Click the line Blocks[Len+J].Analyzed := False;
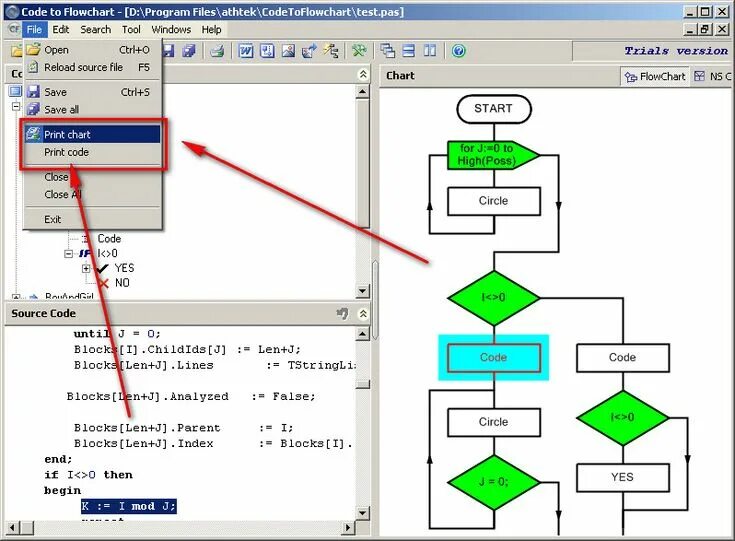 click(191, 397)
